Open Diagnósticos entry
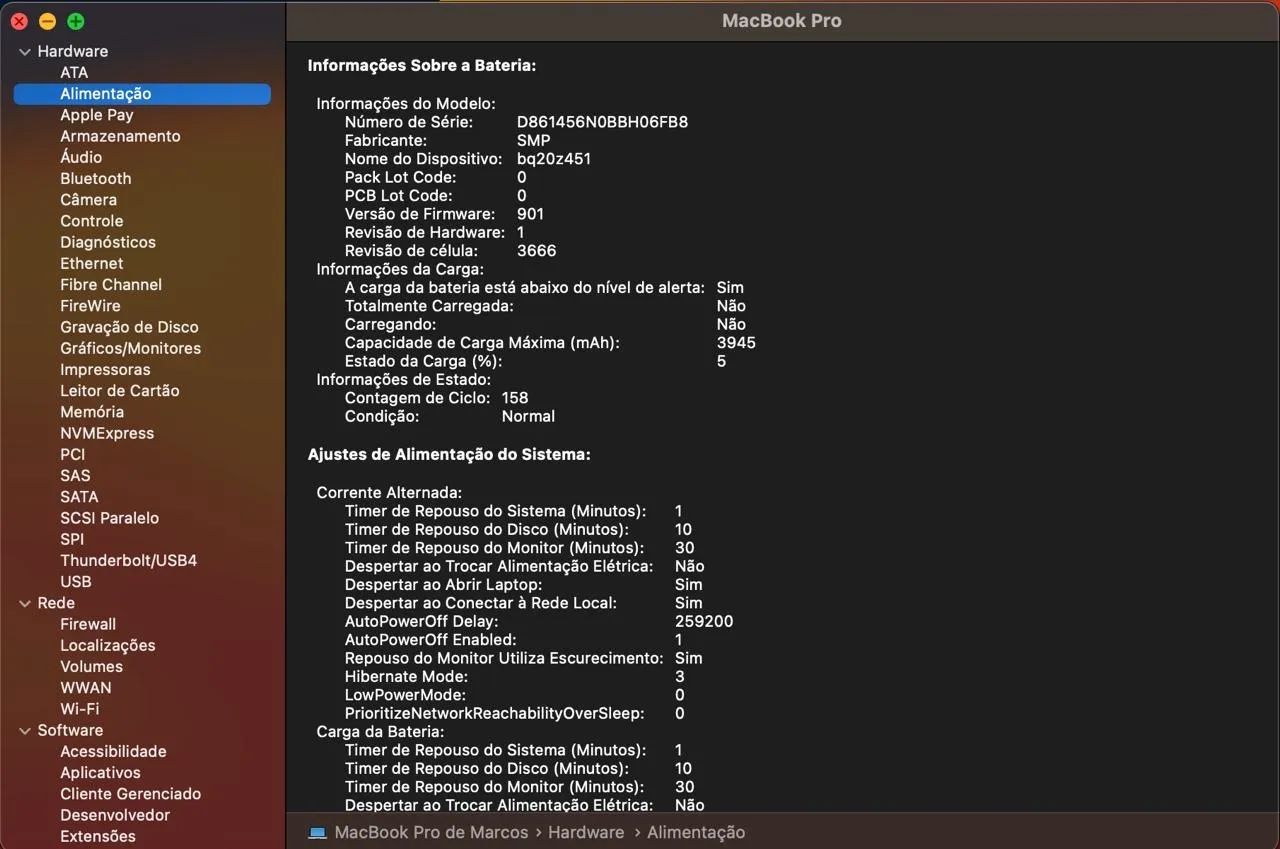1280x849 pixels. (108, 242)
